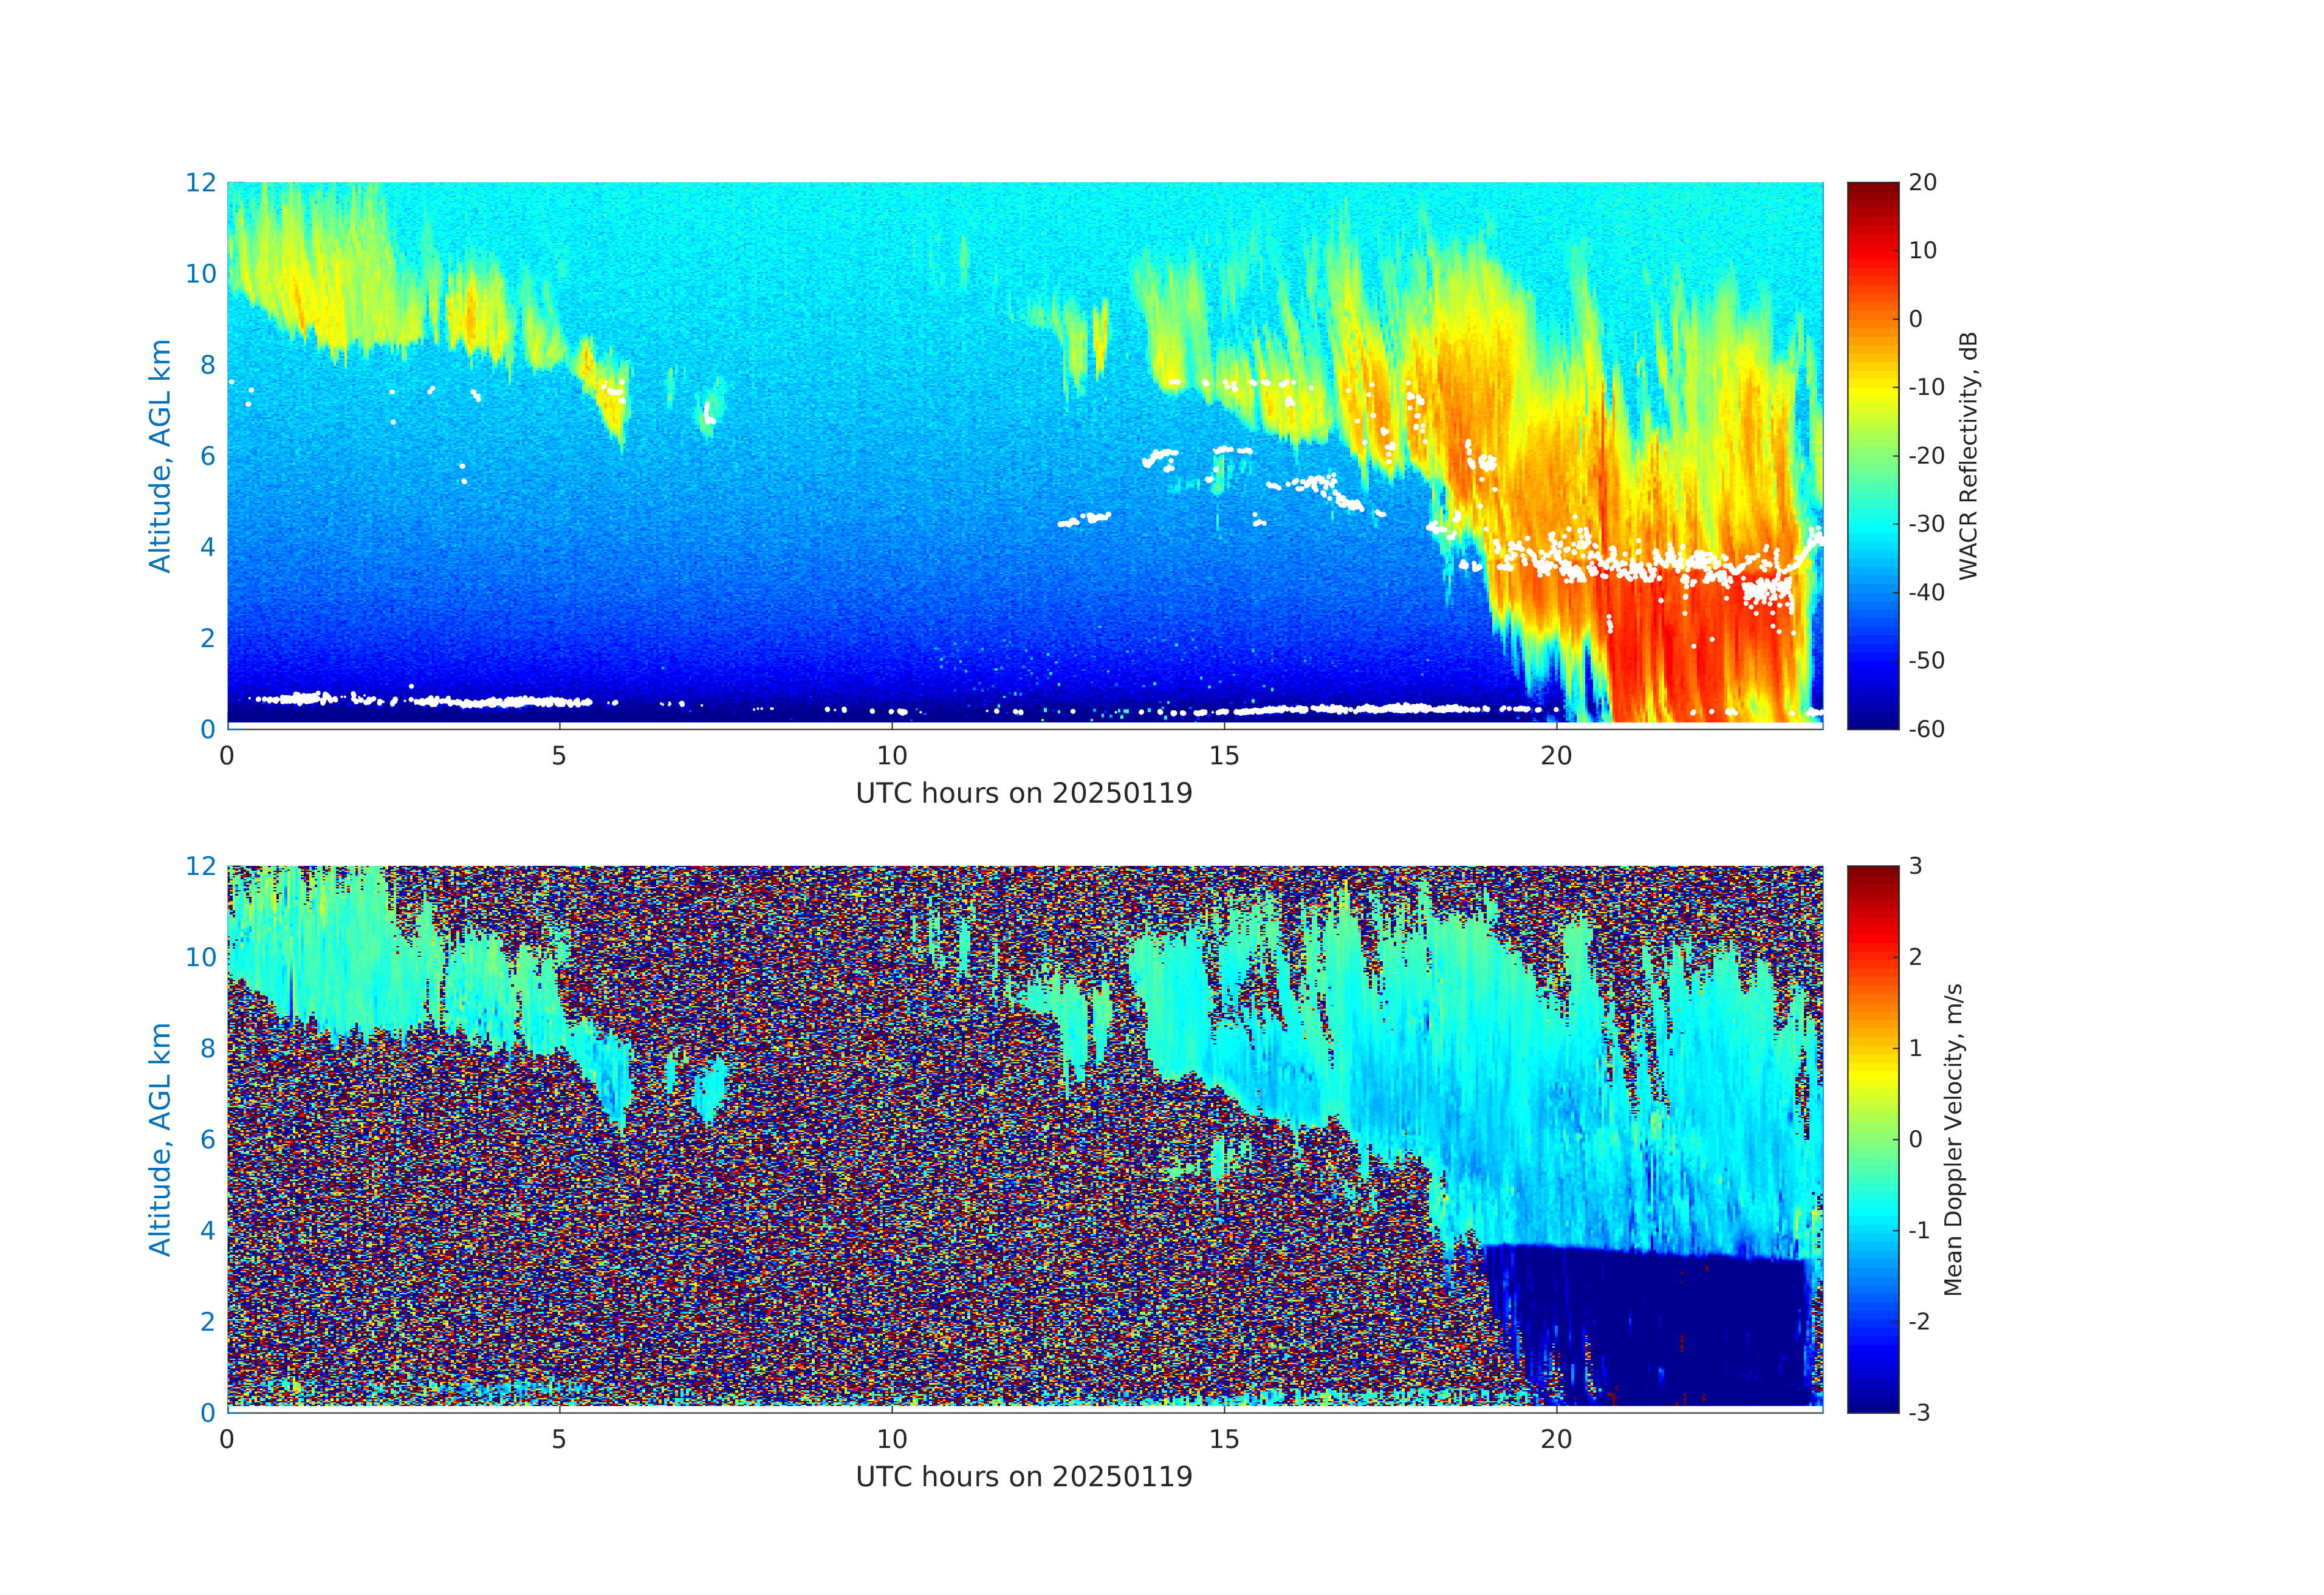Click the -3 tick below the Doppler colorbar
This screenshot has height=1595, width=2324.
(x=1919, y=1413)
